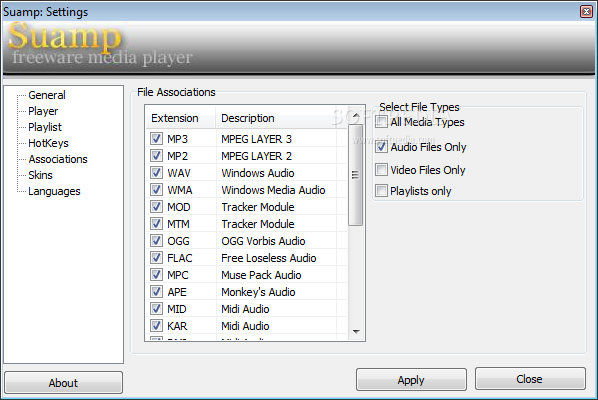Enable the Playlists only checkbox

[x=381, y=190]
